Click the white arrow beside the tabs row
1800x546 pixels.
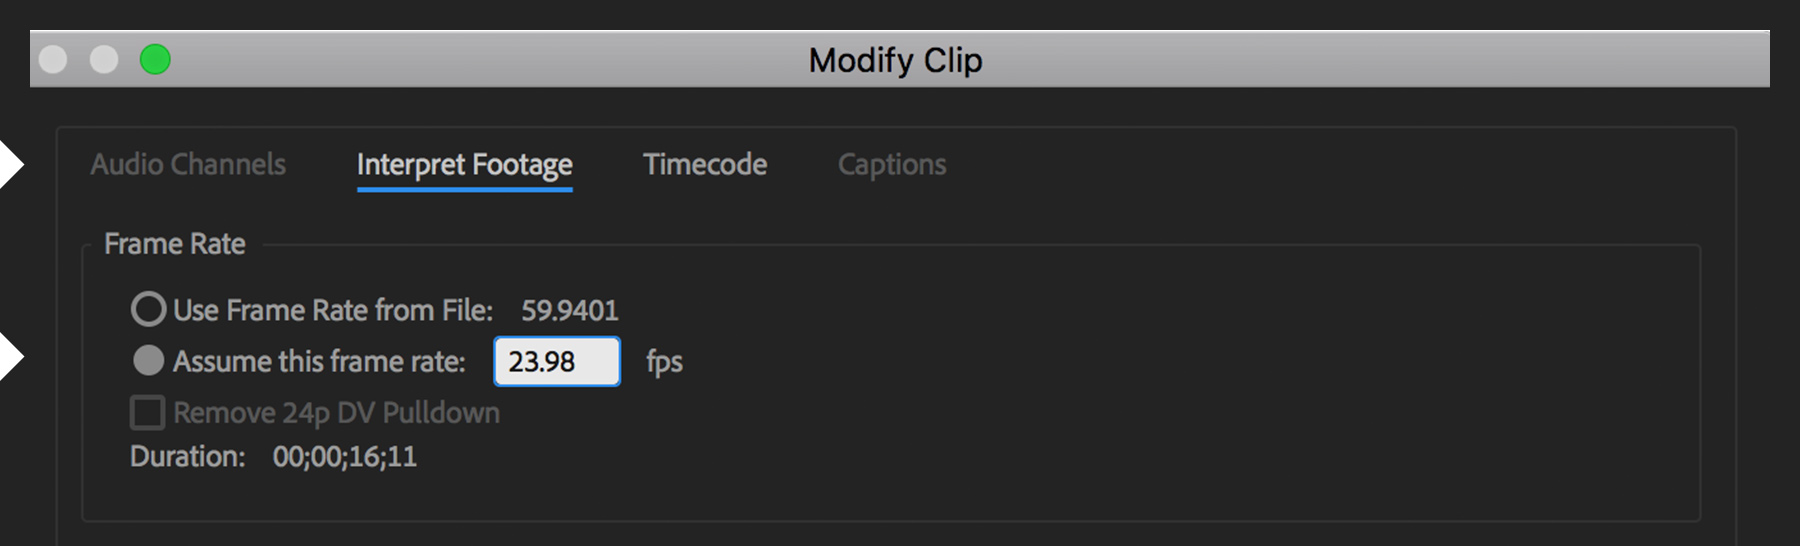(10, 164)
